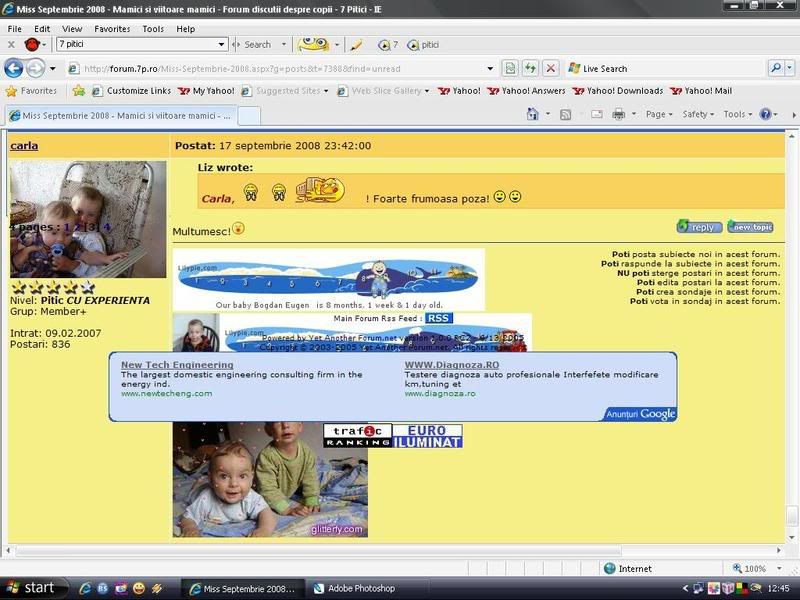Screen dimensions: 800x600
Task: Open the red monkey icon dropdown arrow
Action: (x=44, y=45)
